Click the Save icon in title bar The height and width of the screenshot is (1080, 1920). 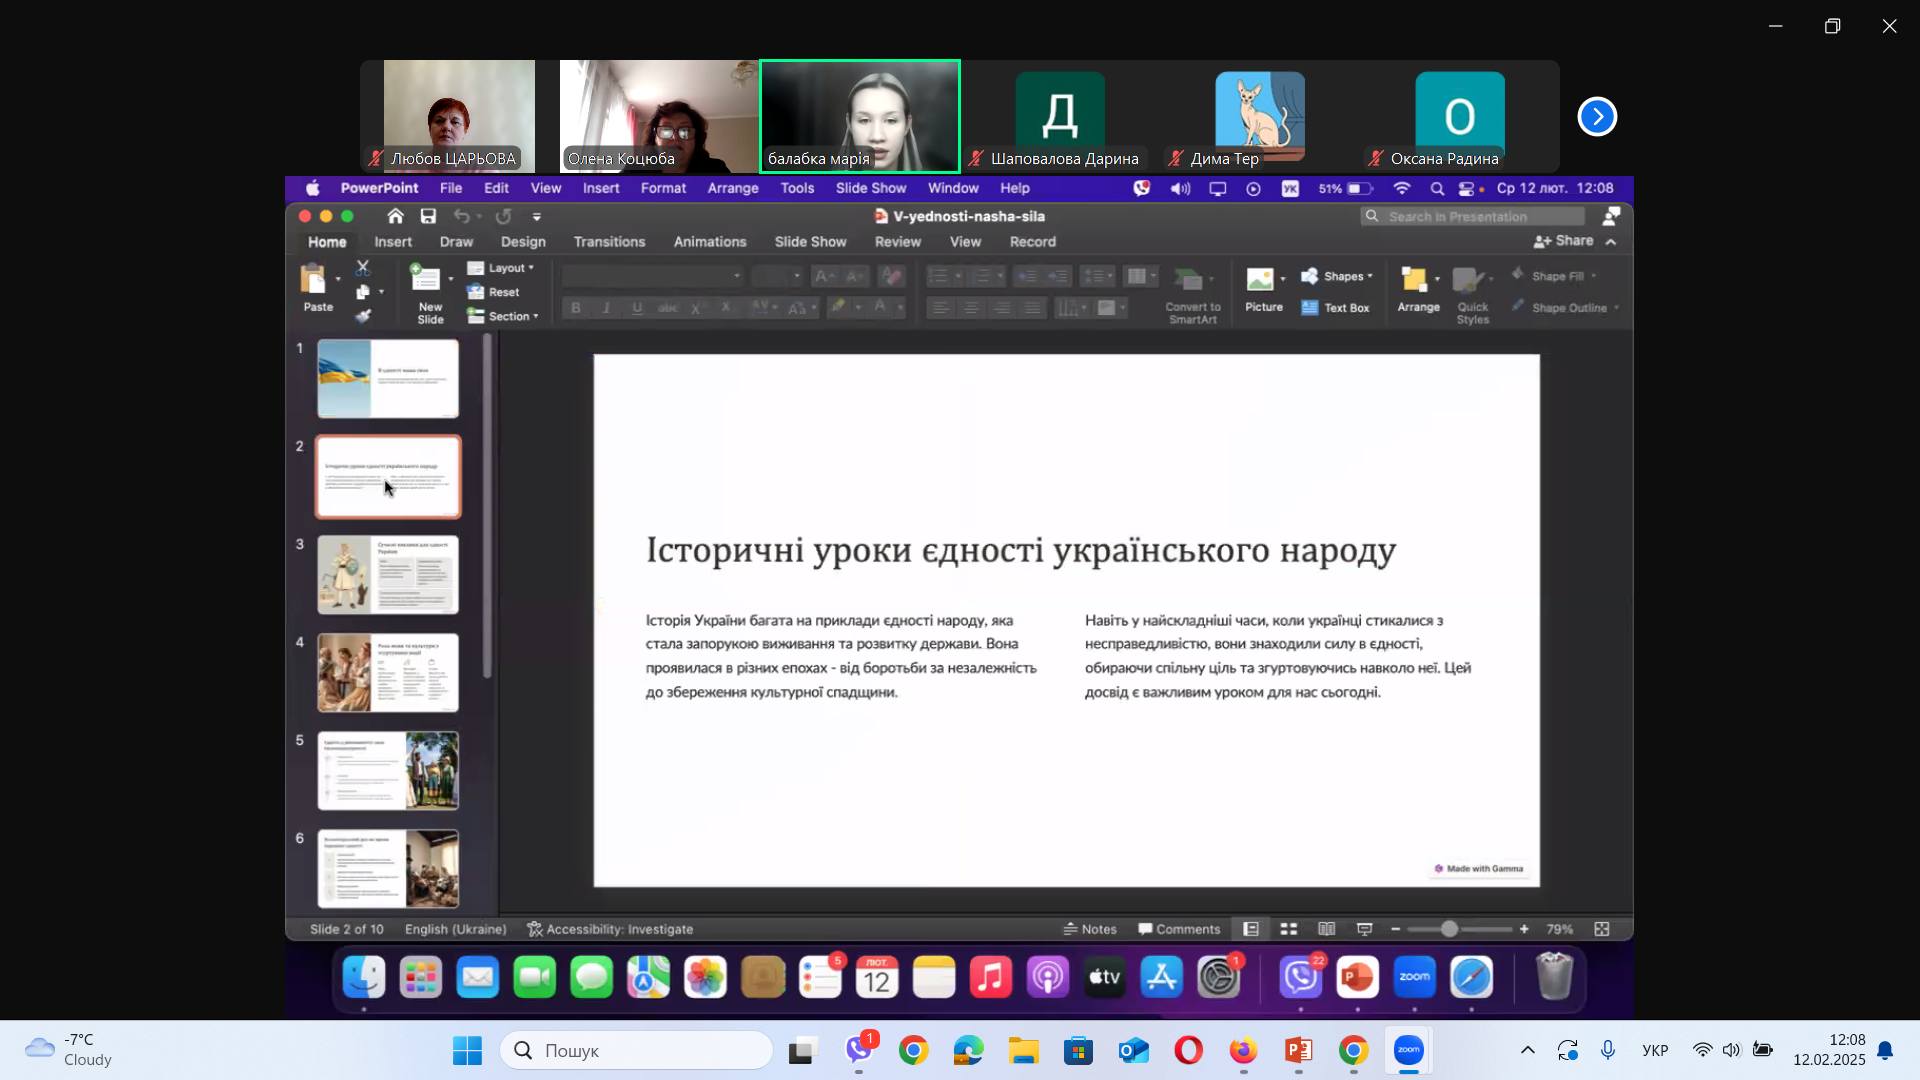coord(428,216)
